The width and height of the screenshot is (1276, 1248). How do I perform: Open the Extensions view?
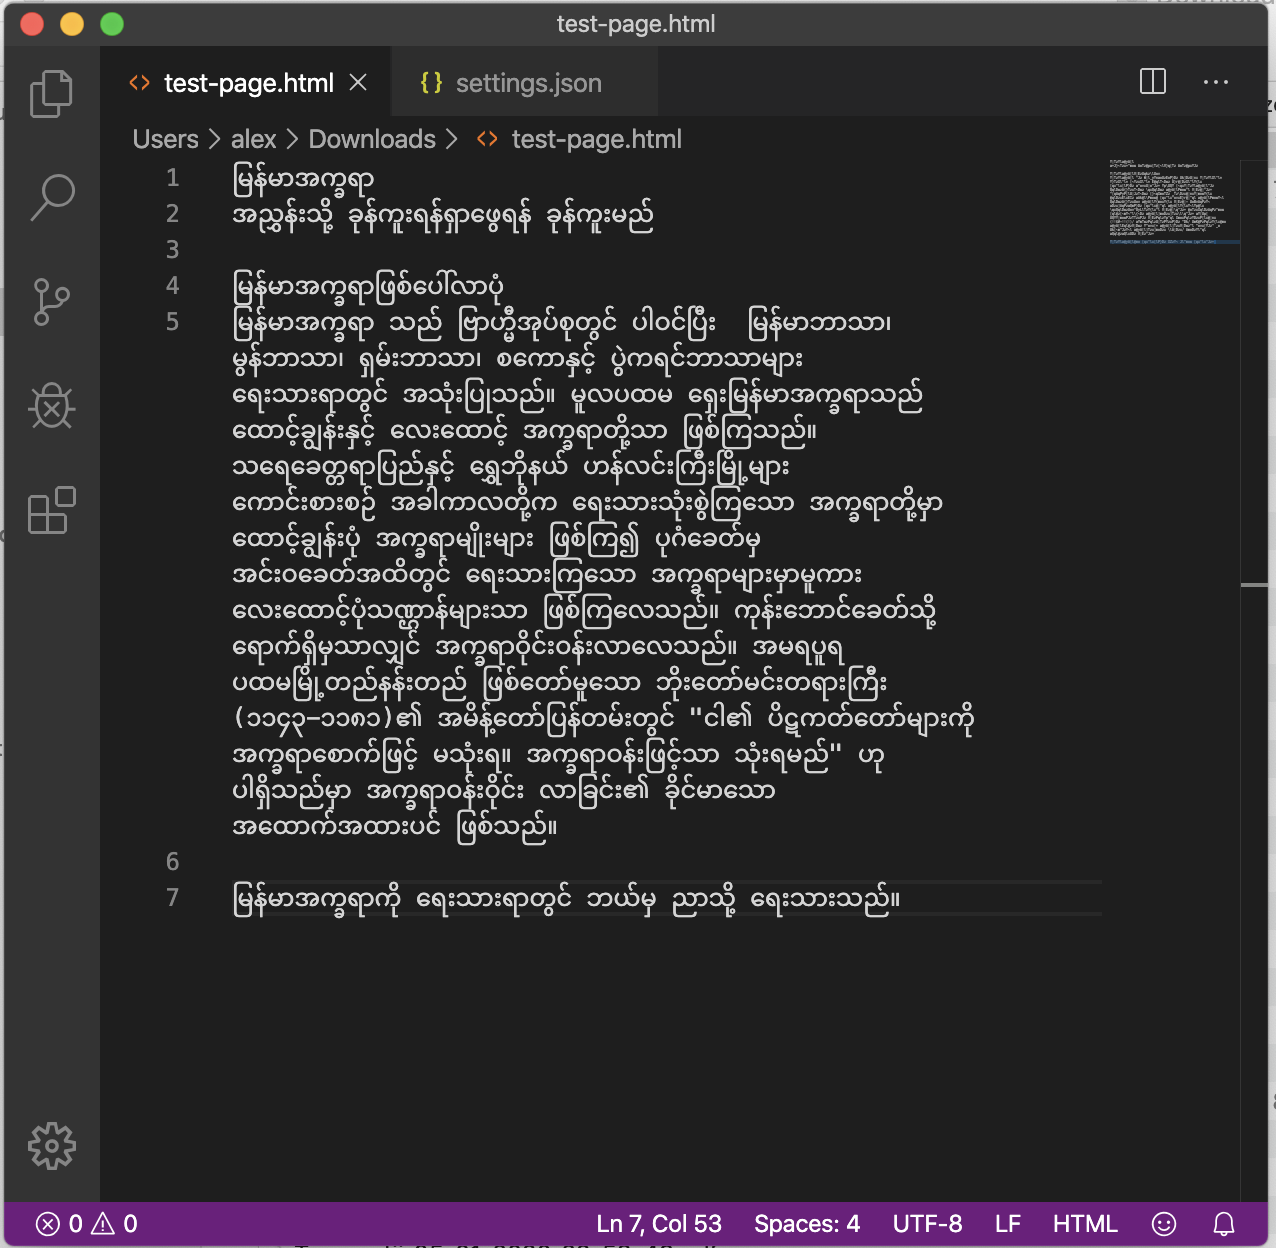pyautogui.click(x=51, y=511)
